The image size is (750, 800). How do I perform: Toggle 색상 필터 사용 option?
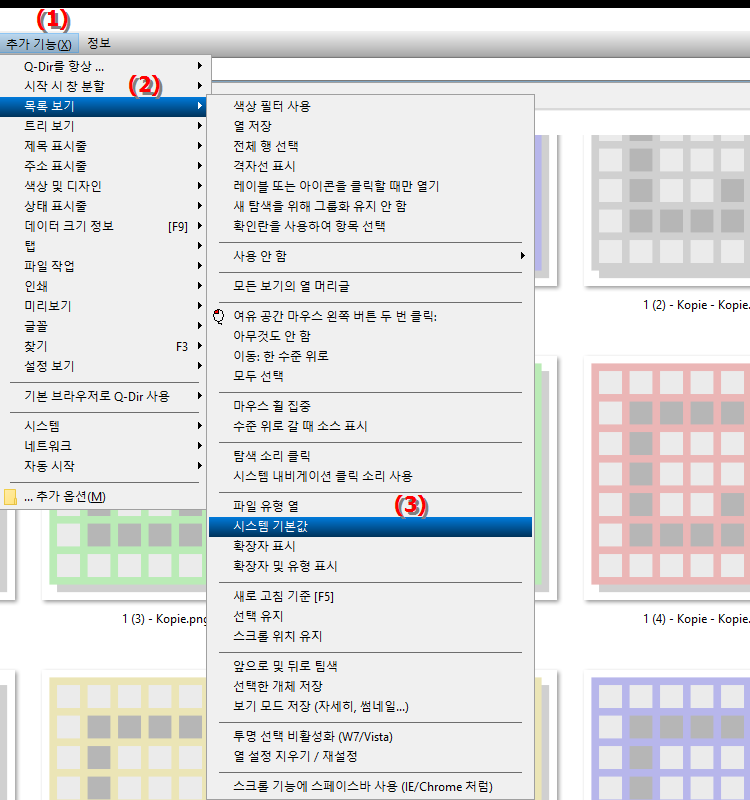(x=370, y=106)
